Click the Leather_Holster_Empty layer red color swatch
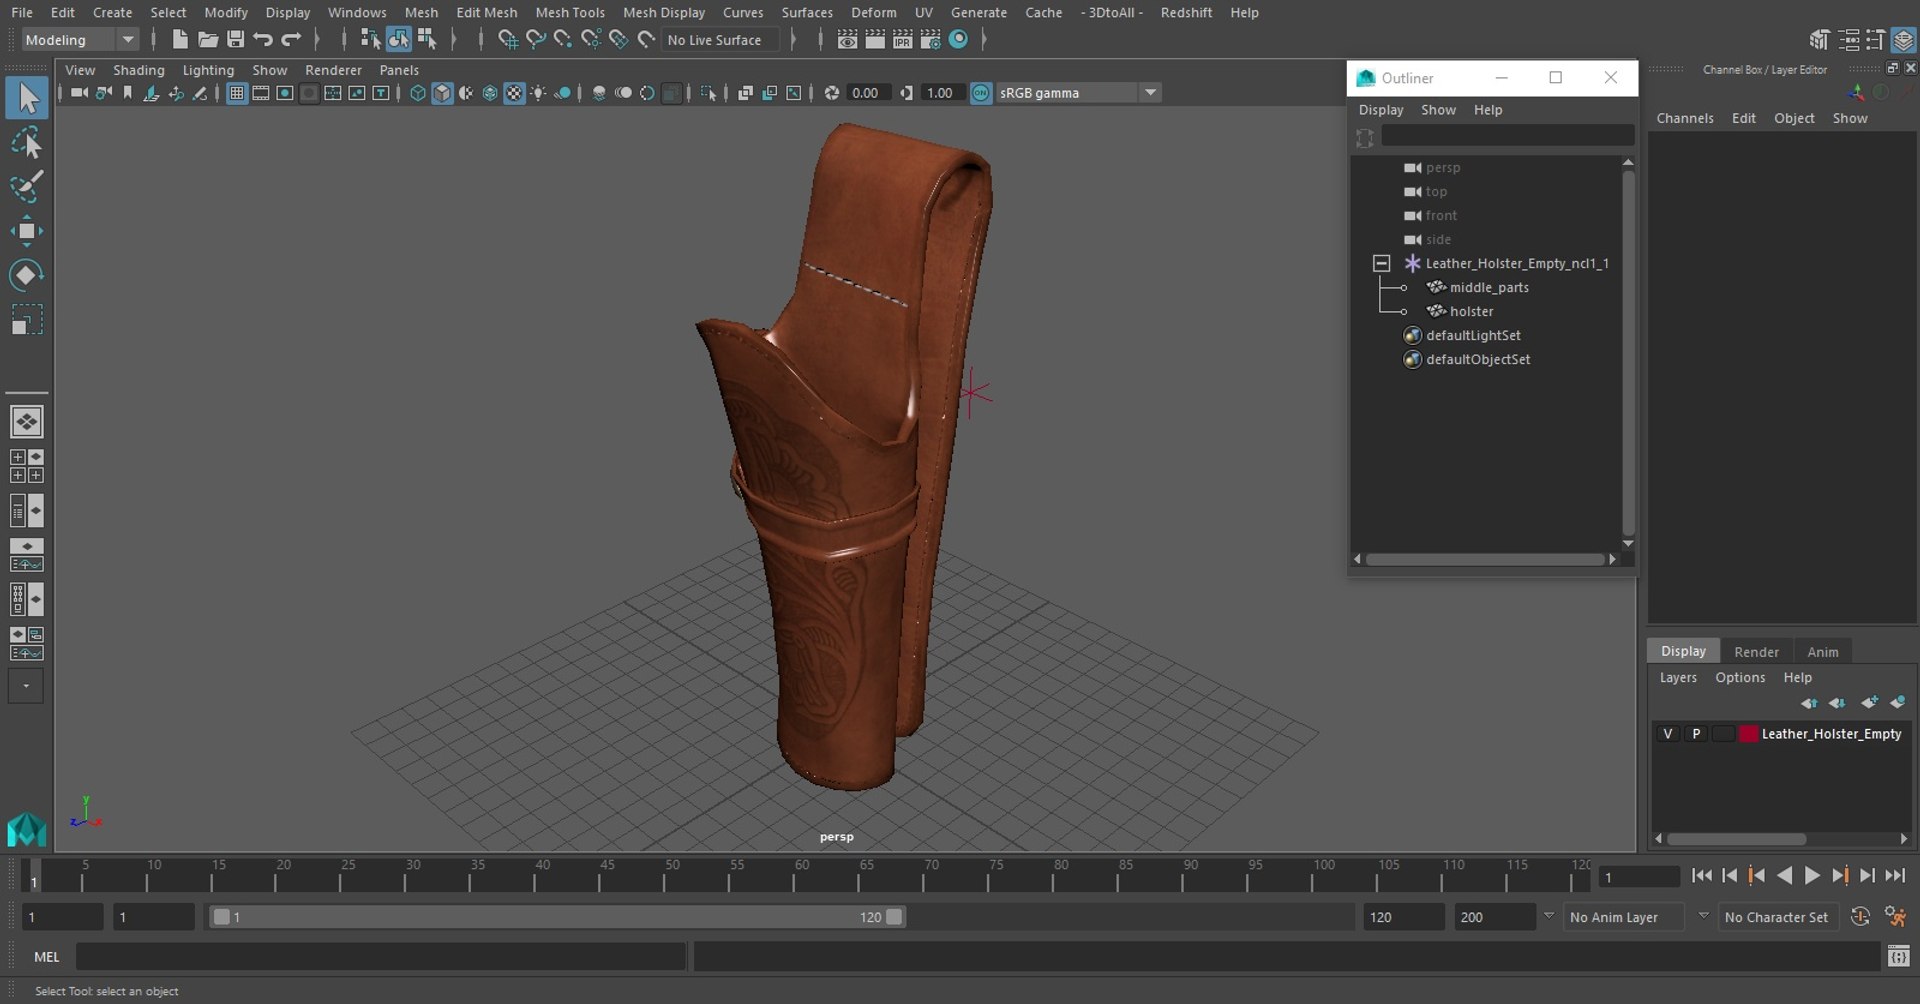This screenshot has width=1920, height=1004. click(1748, 734)
